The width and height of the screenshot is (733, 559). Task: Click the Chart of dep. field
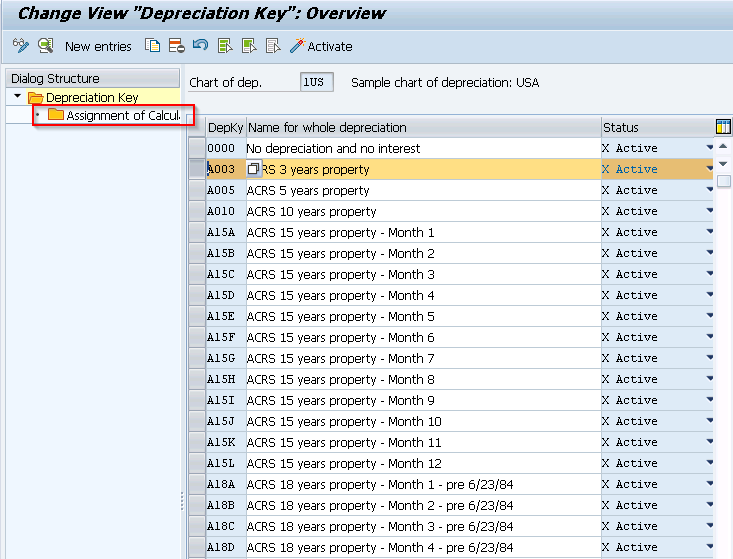pyautogui.click(x=316, y=82)
